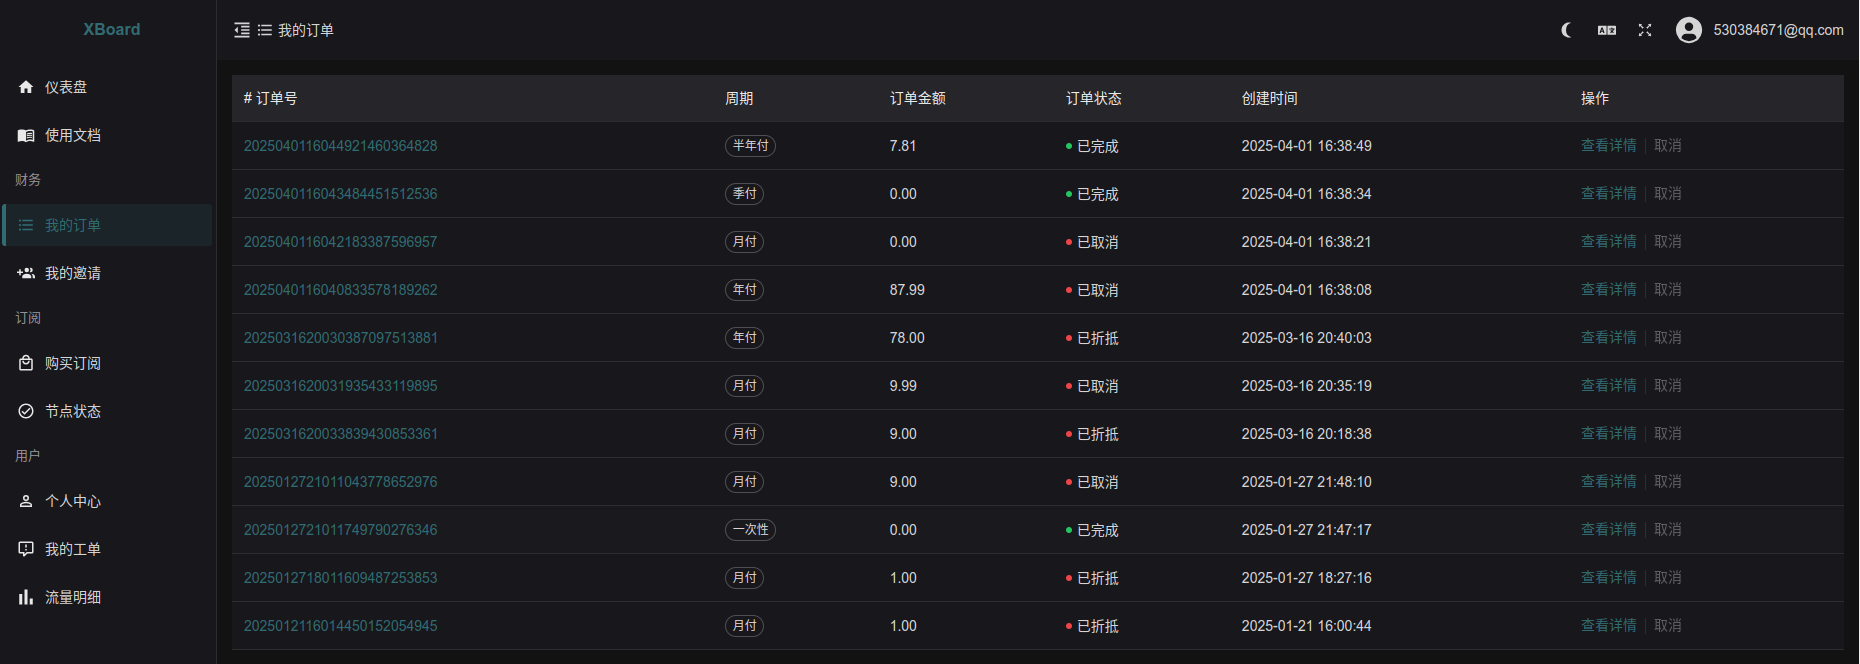Open 使用文档 book icon in sidebar
The width and height of the screenshot is (1860, 664).
pos(26,135)
